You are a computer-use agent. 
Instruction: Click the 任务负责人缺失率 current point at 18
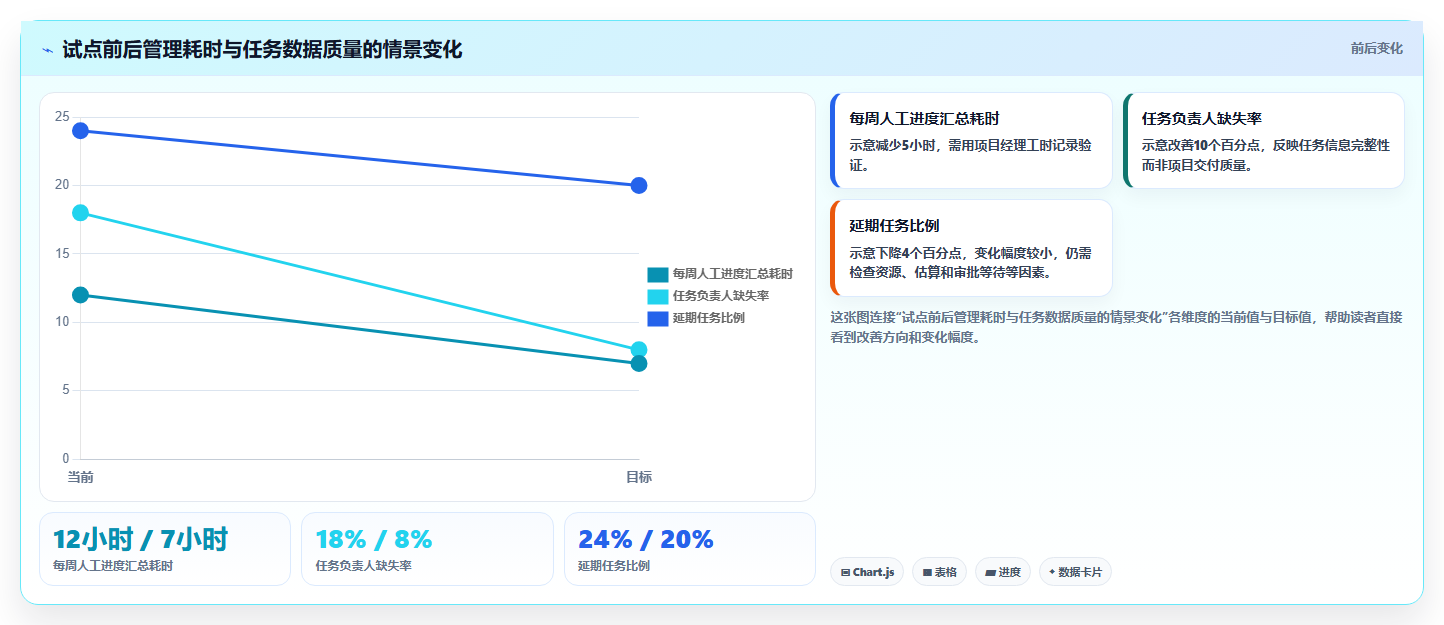point(80,213)
